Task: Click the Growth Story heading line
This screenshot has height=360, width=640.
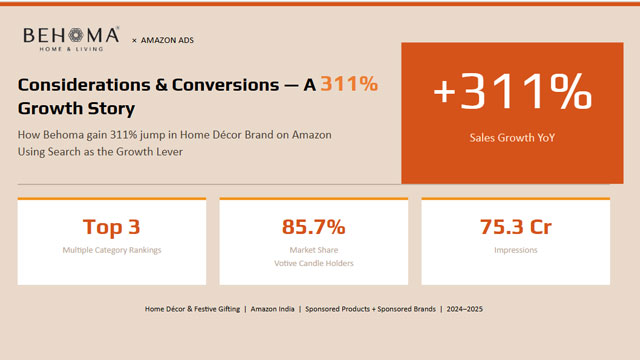Action: pyautogui.click(x=76, y=109)
